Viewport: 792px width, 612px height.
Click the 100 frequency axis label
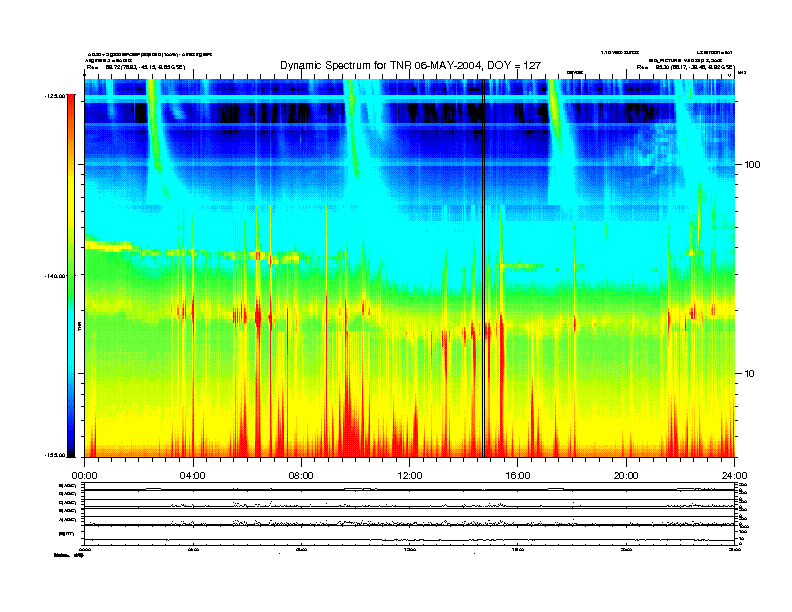point(752,165)
